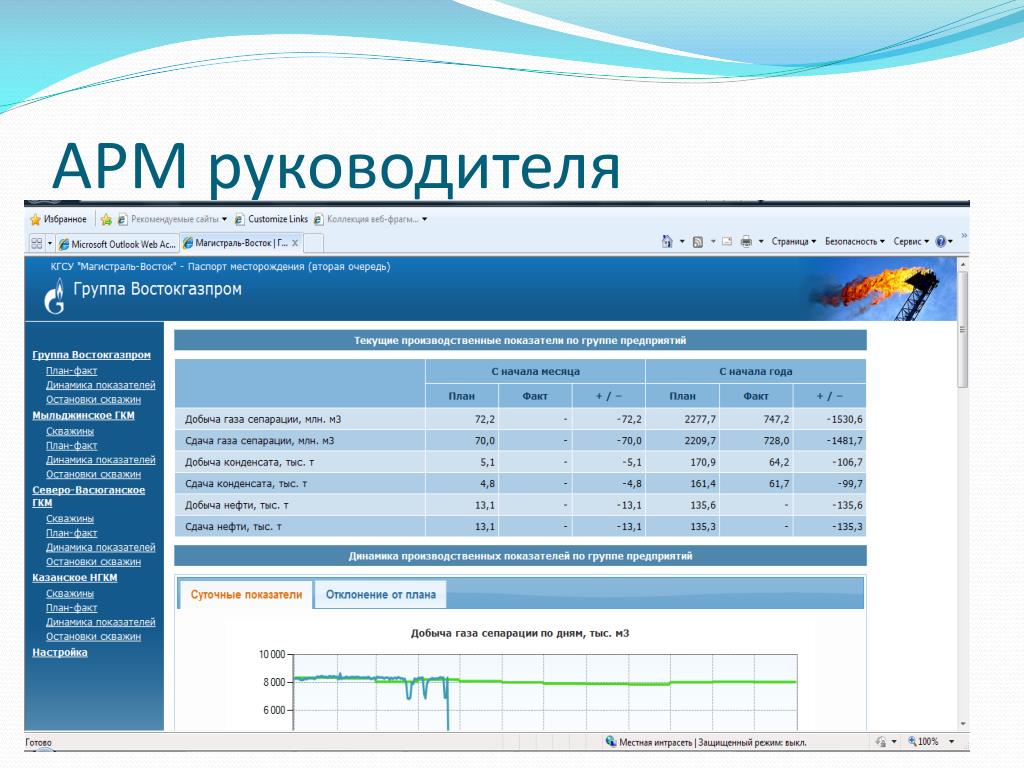Click the Home page house icon
This screenshot has width=1024, height=768.
tap(667, 242)
